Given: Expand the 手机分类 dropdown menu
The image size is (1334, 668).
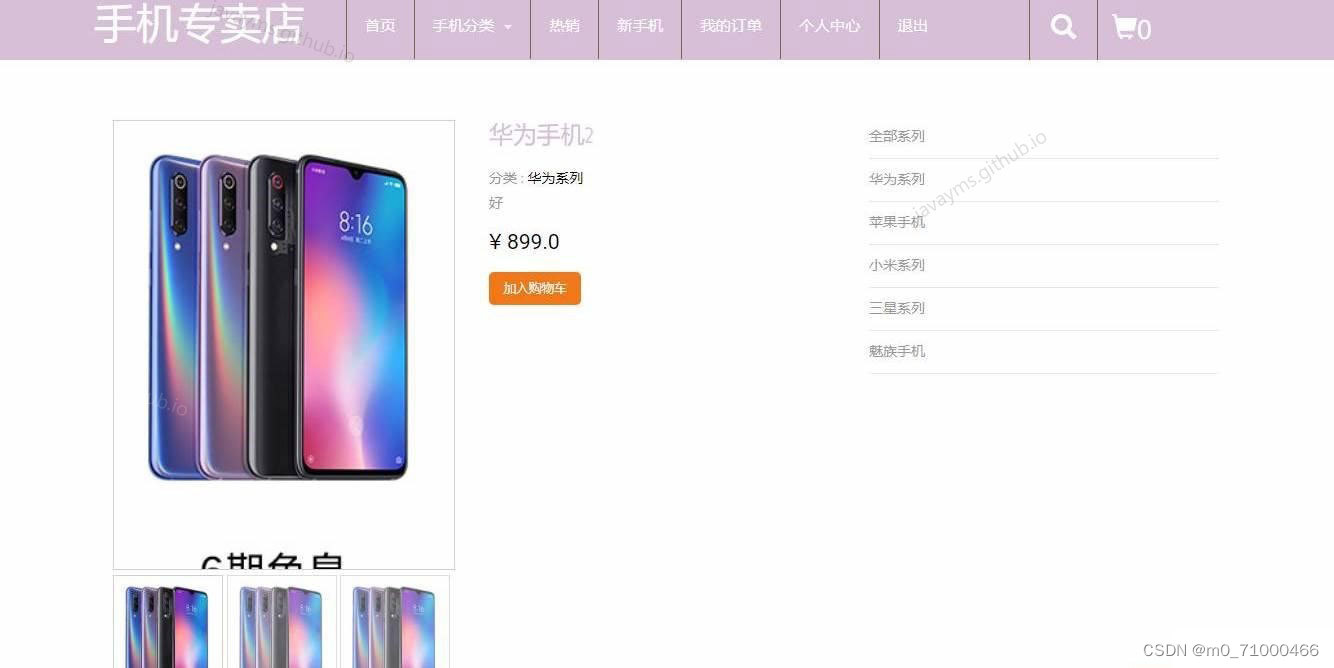Looking at the screenshot, I should [472, 26].
